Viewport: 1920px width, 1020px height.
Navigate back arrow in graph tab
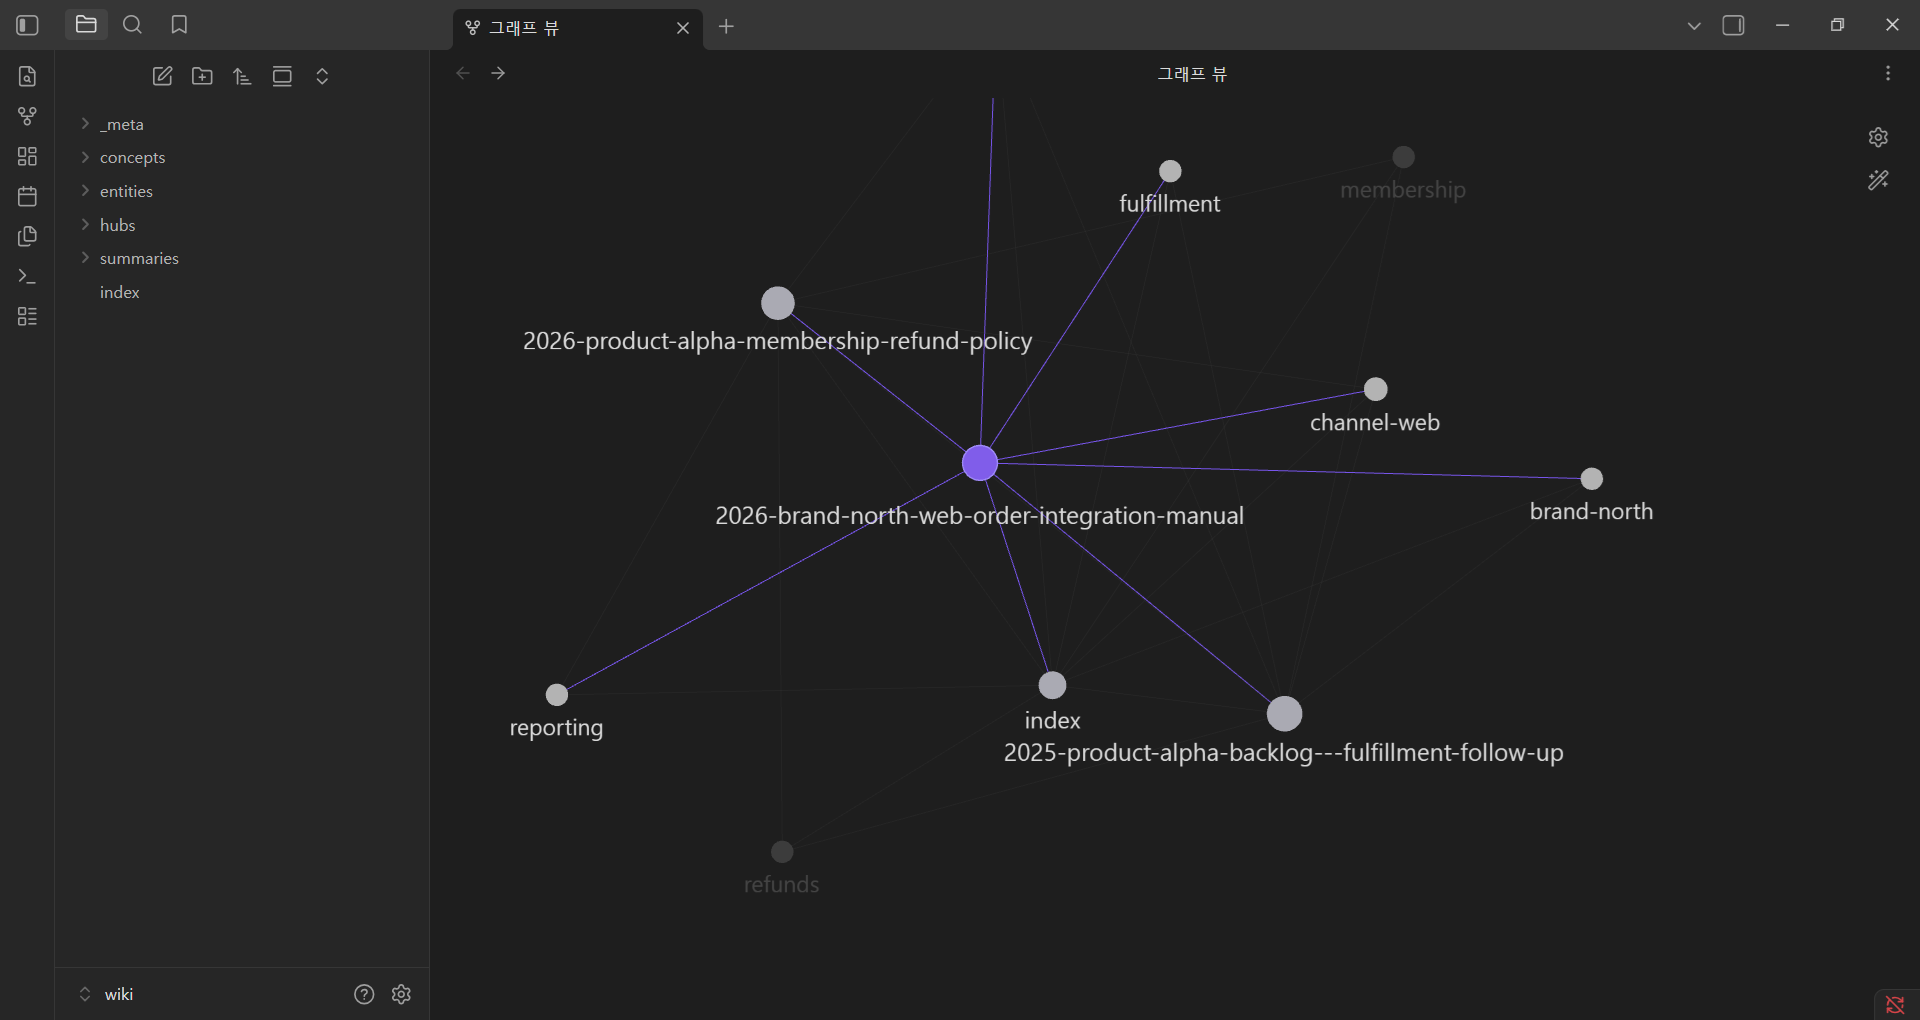pos(463,73)
